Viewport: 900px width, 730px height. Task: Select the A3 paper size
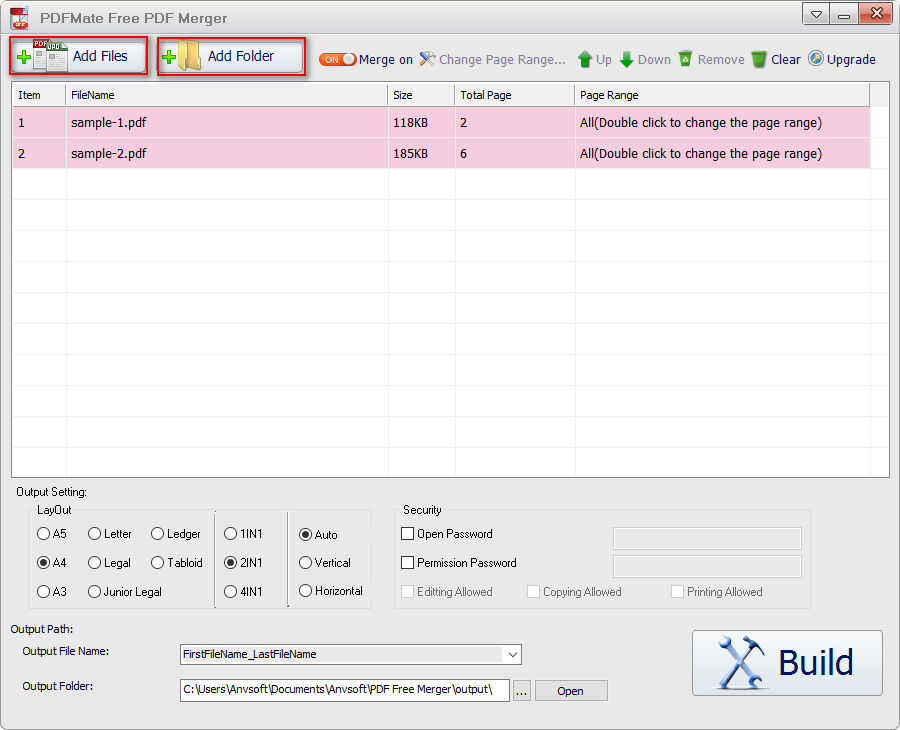(43, 591)
